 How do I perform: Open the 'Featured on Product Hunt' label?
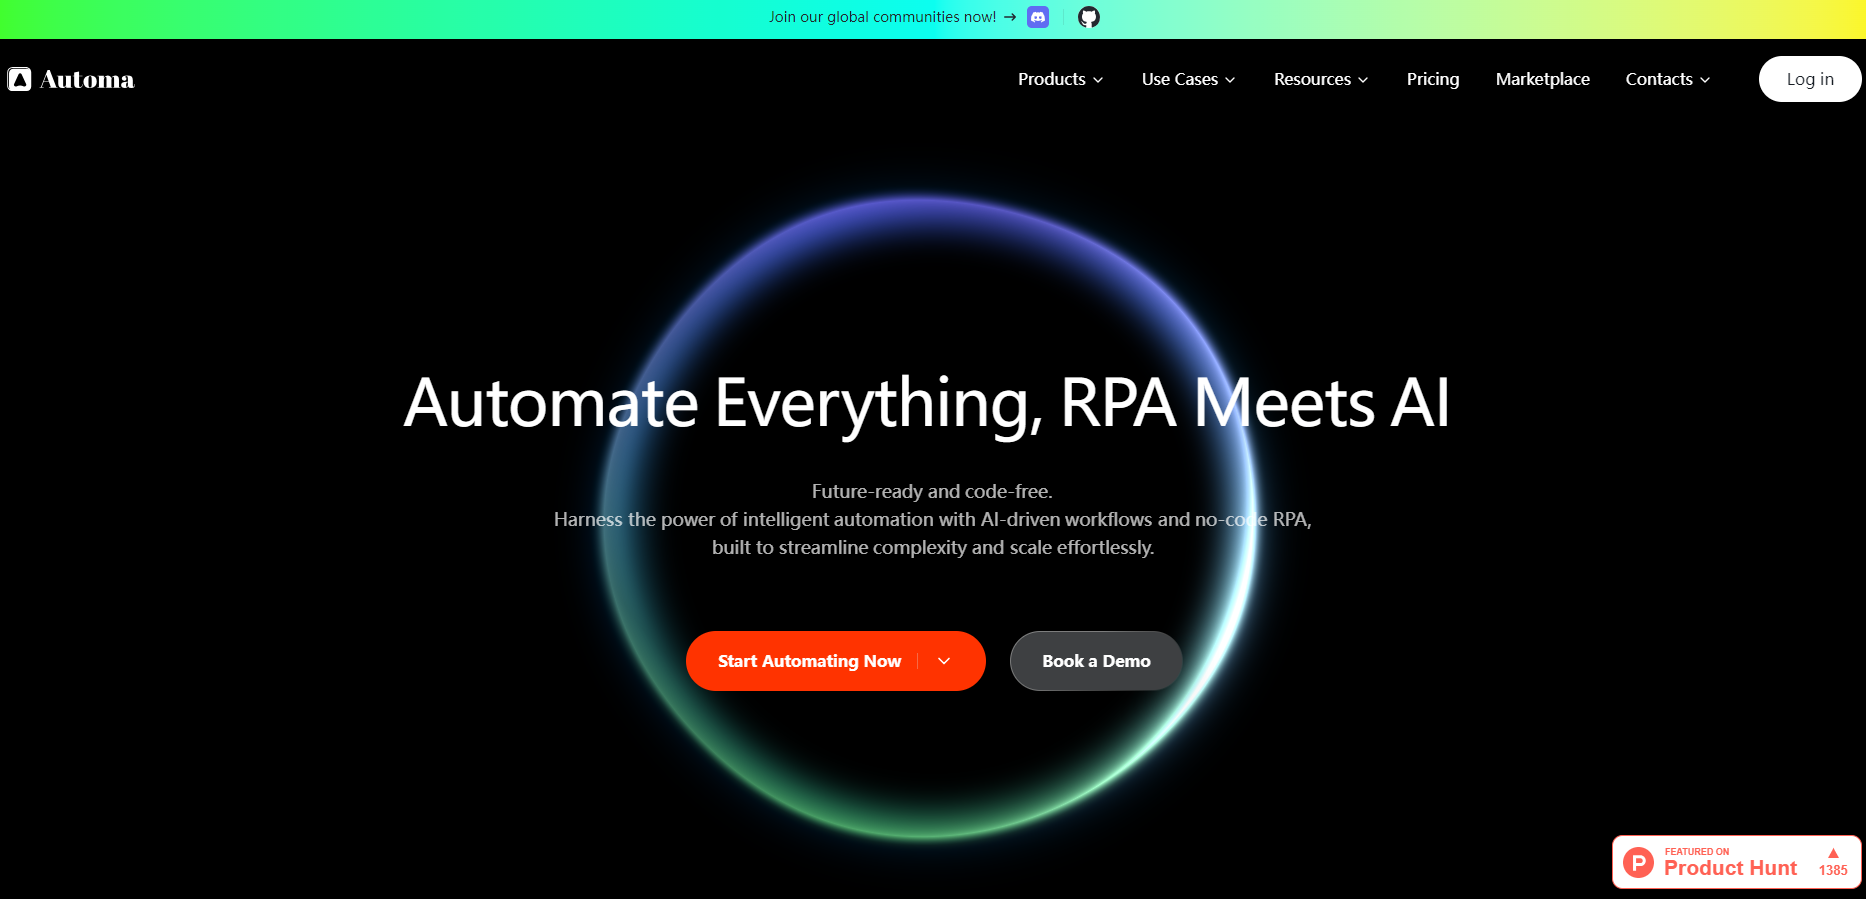pos(1730,862)
